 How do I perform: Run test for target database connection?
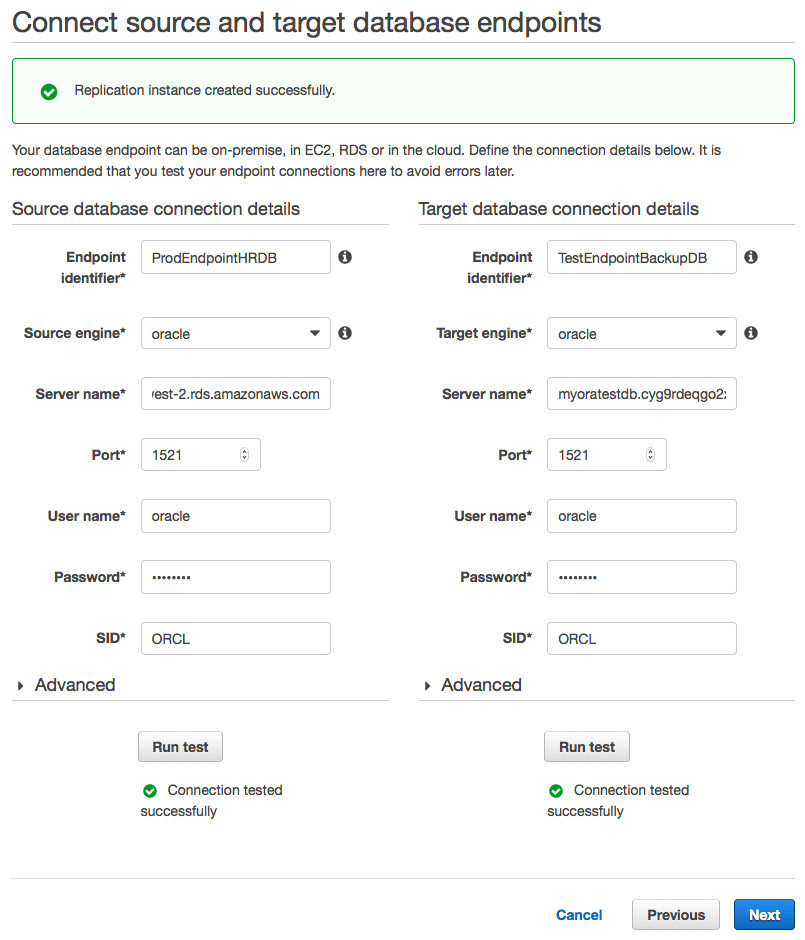587,747
